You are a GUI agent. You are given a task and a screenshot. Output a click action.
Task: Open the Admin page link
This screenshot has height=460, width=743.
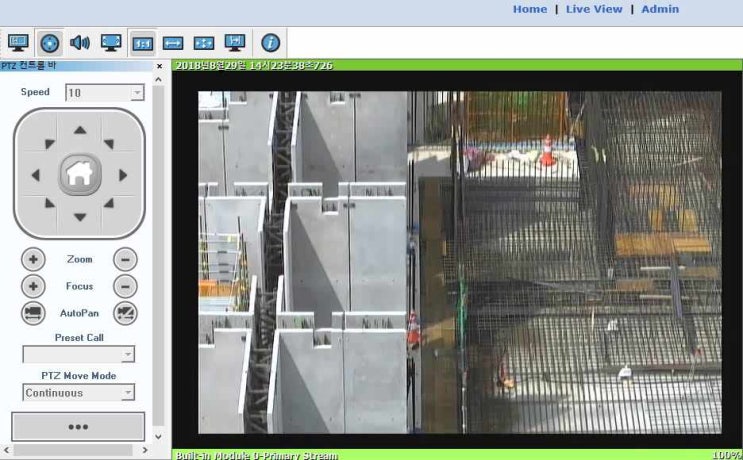tap(659, 9)
